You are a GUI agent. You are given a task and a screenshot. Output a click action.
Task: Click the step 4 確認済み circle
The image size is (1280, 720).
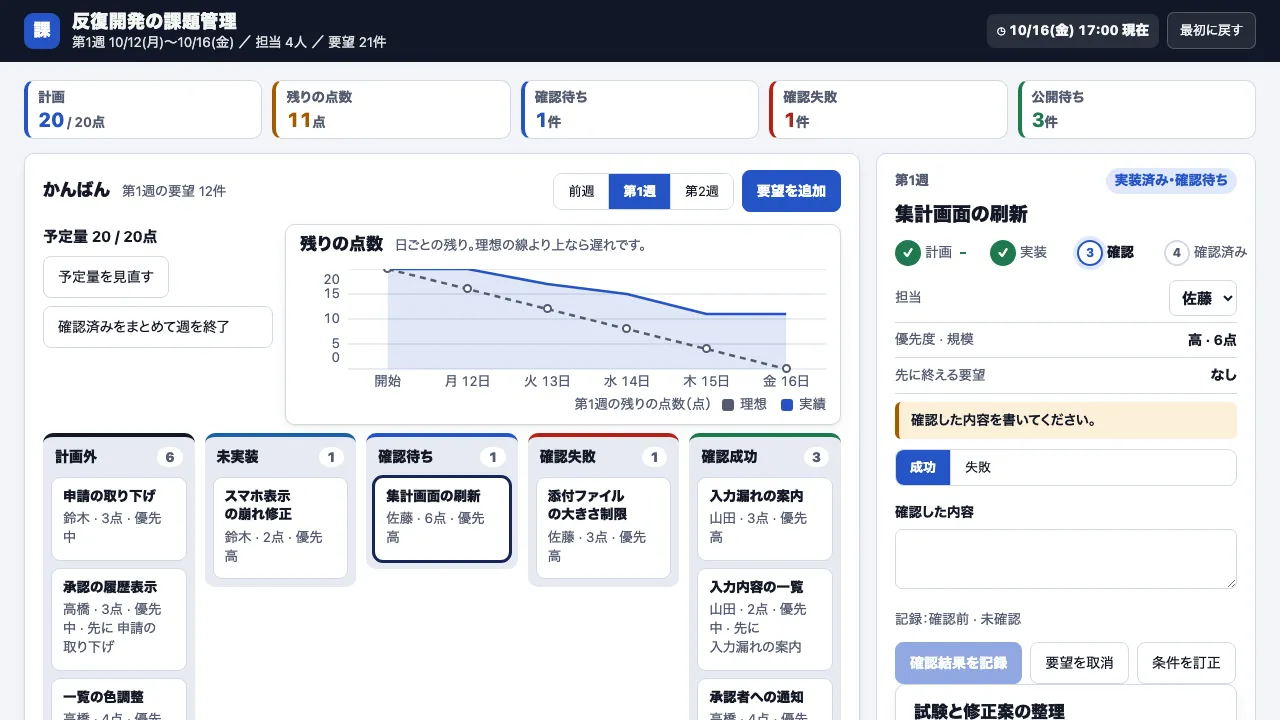click(1177, 253)
